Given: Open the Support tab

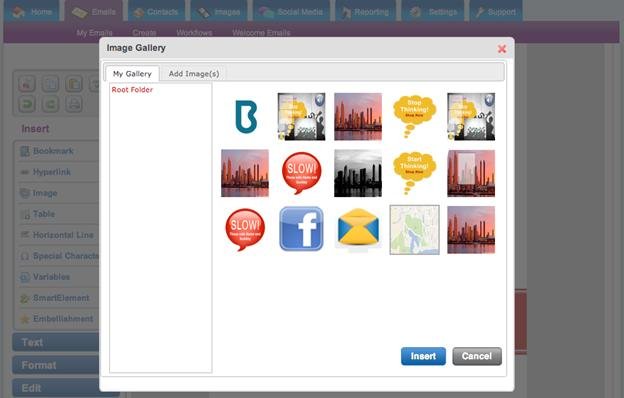Looking at the screenshot, I should [x=496, y=12].
